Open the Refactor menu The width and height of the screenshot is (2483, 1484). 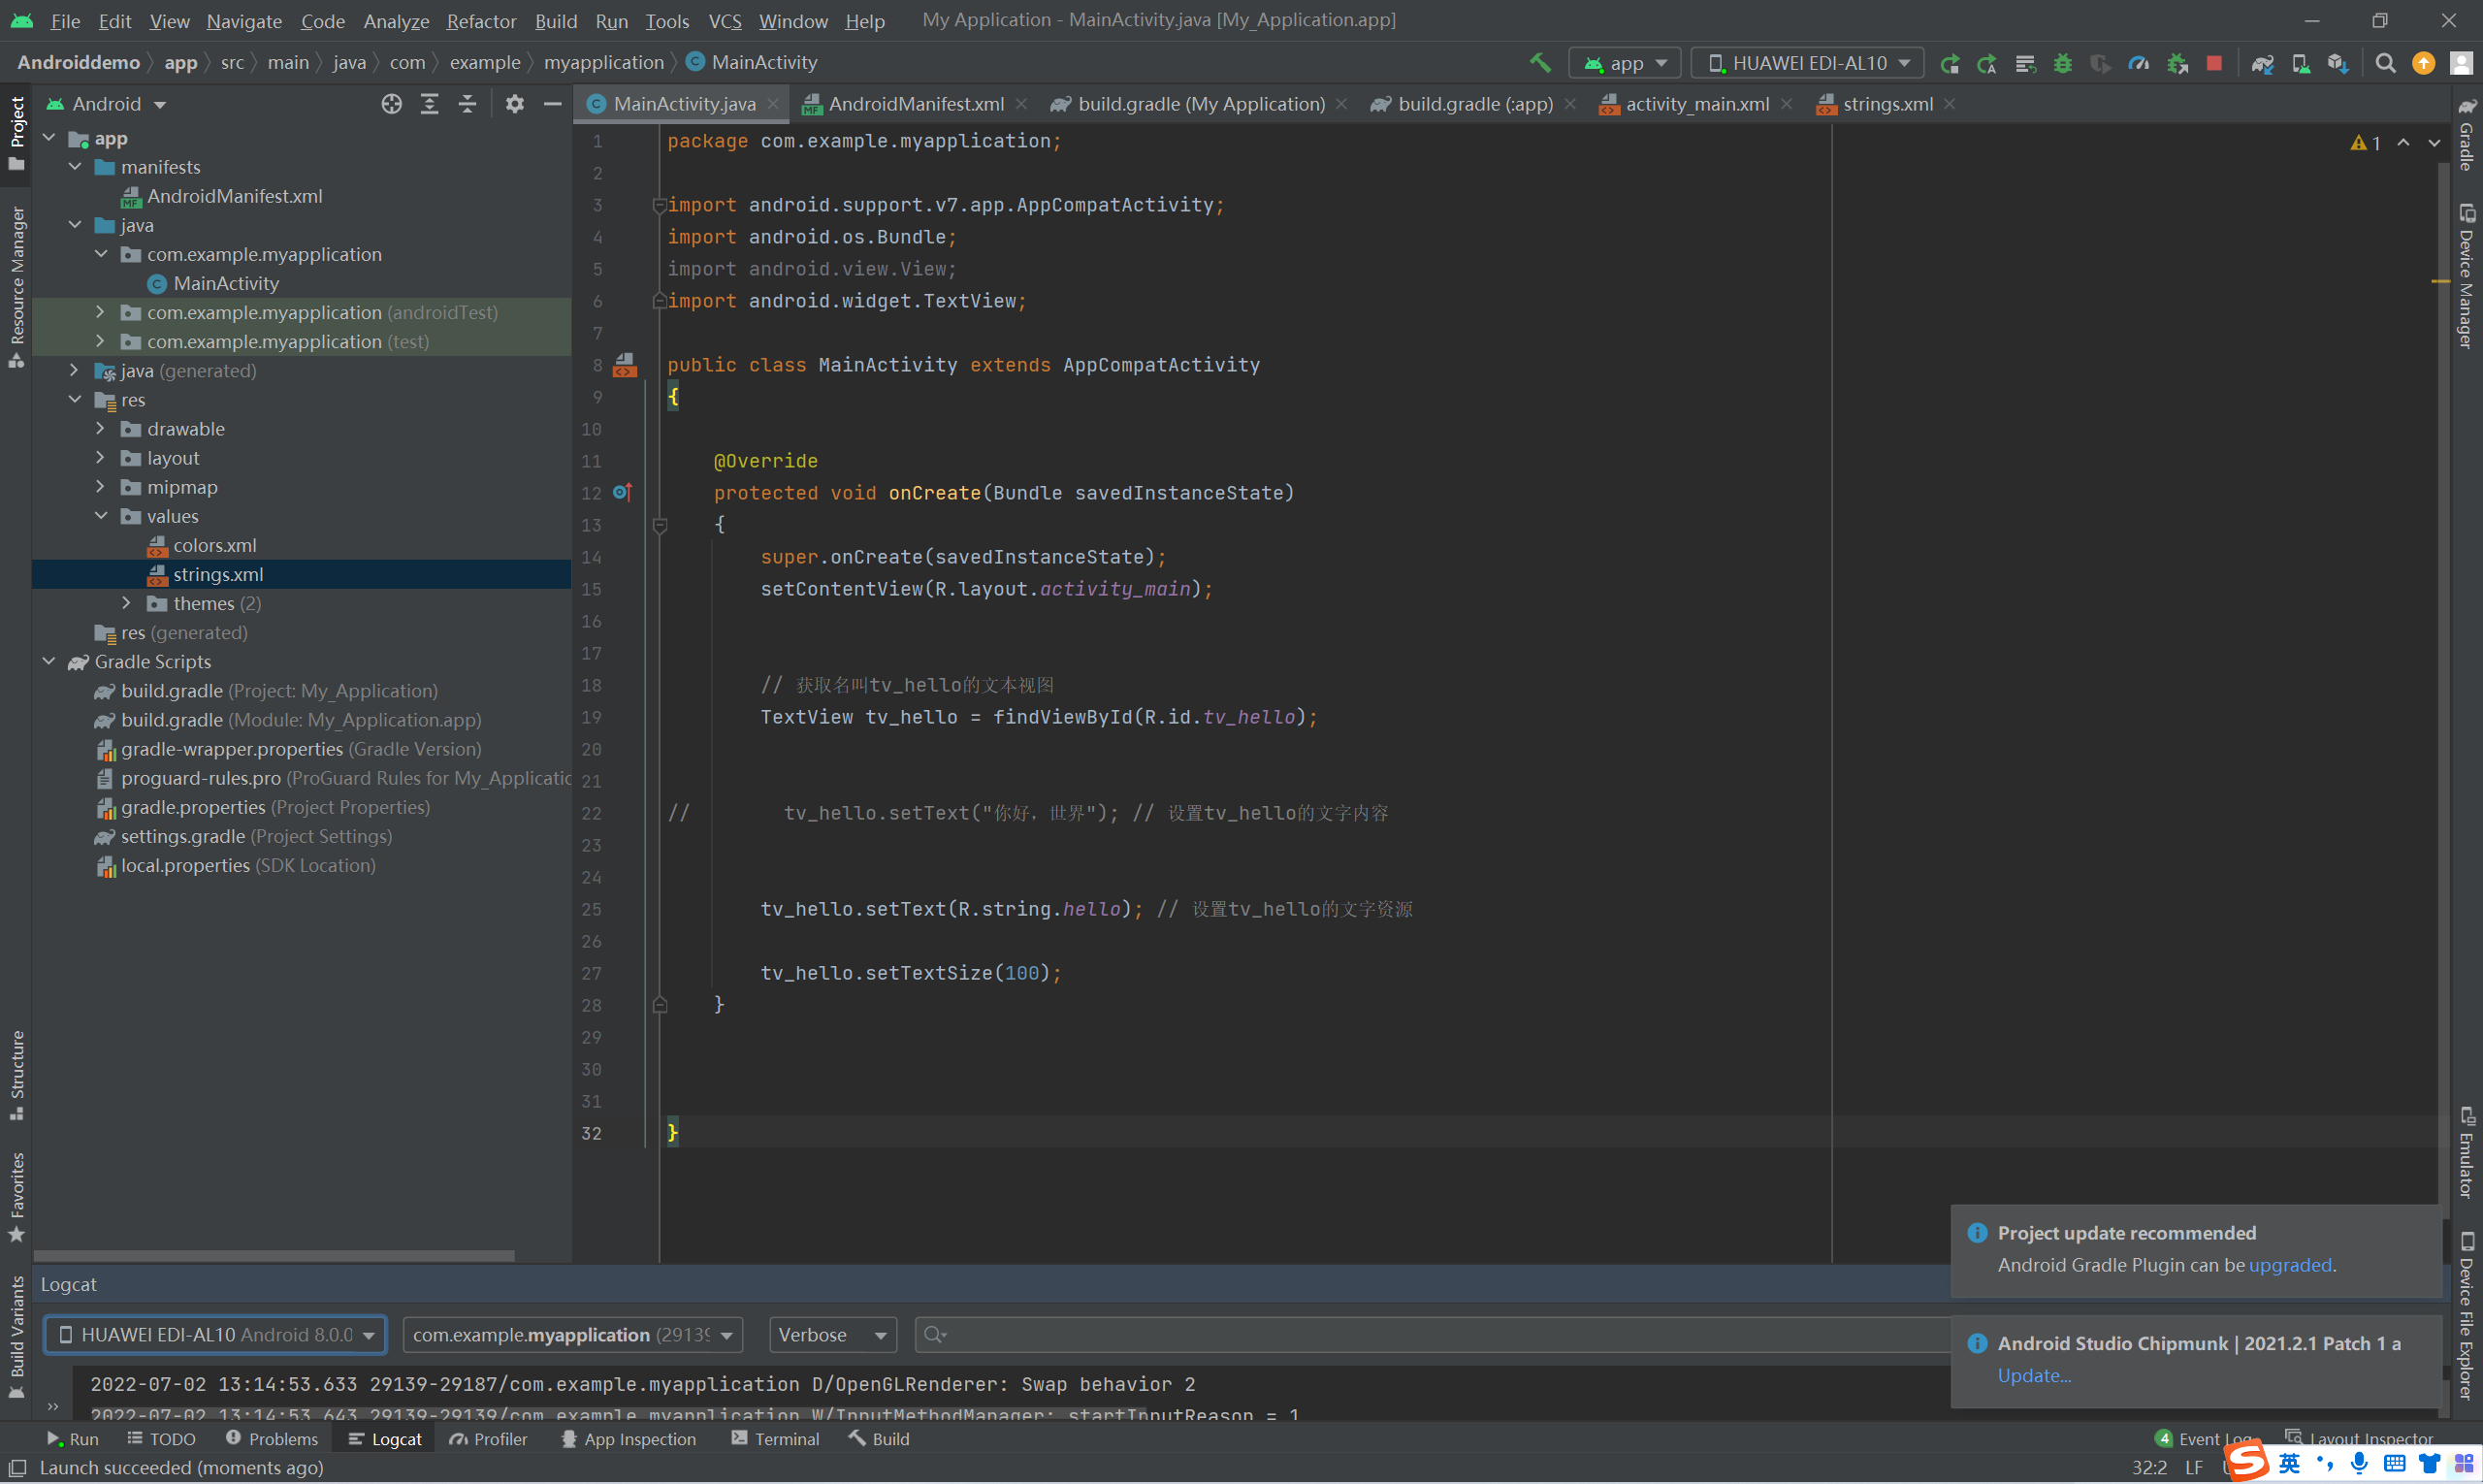coord(481,21)
